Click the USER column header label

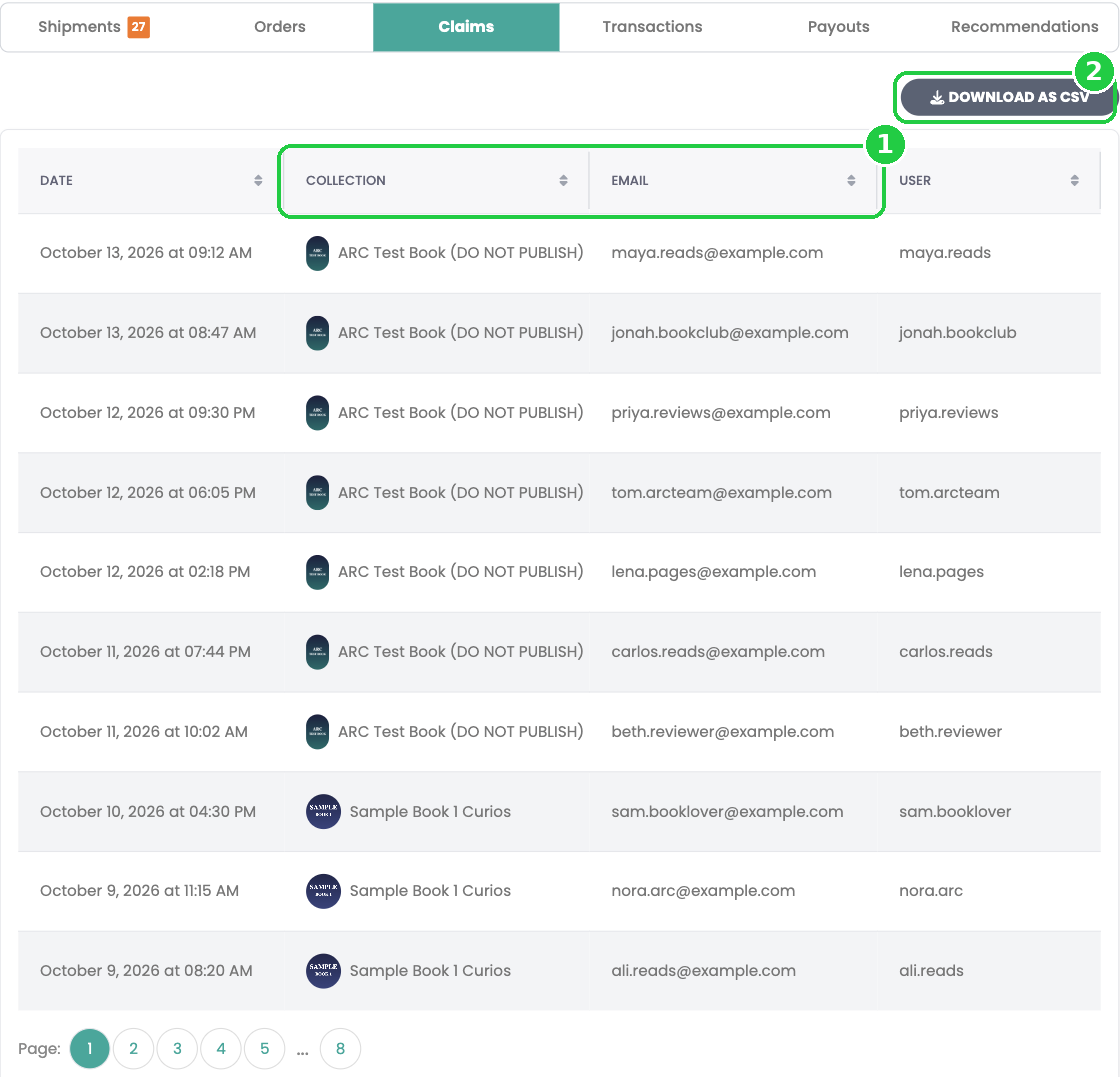915,181
